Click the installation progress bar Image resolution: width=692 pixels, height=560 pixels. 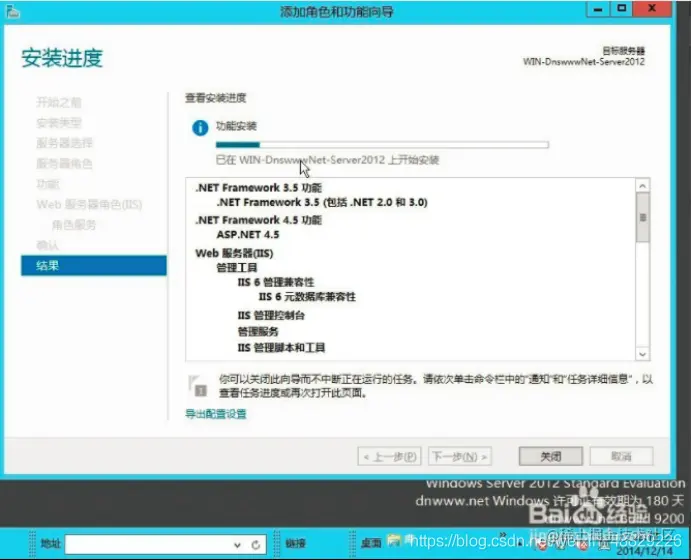pyautogui.click(x=382, y=145)
